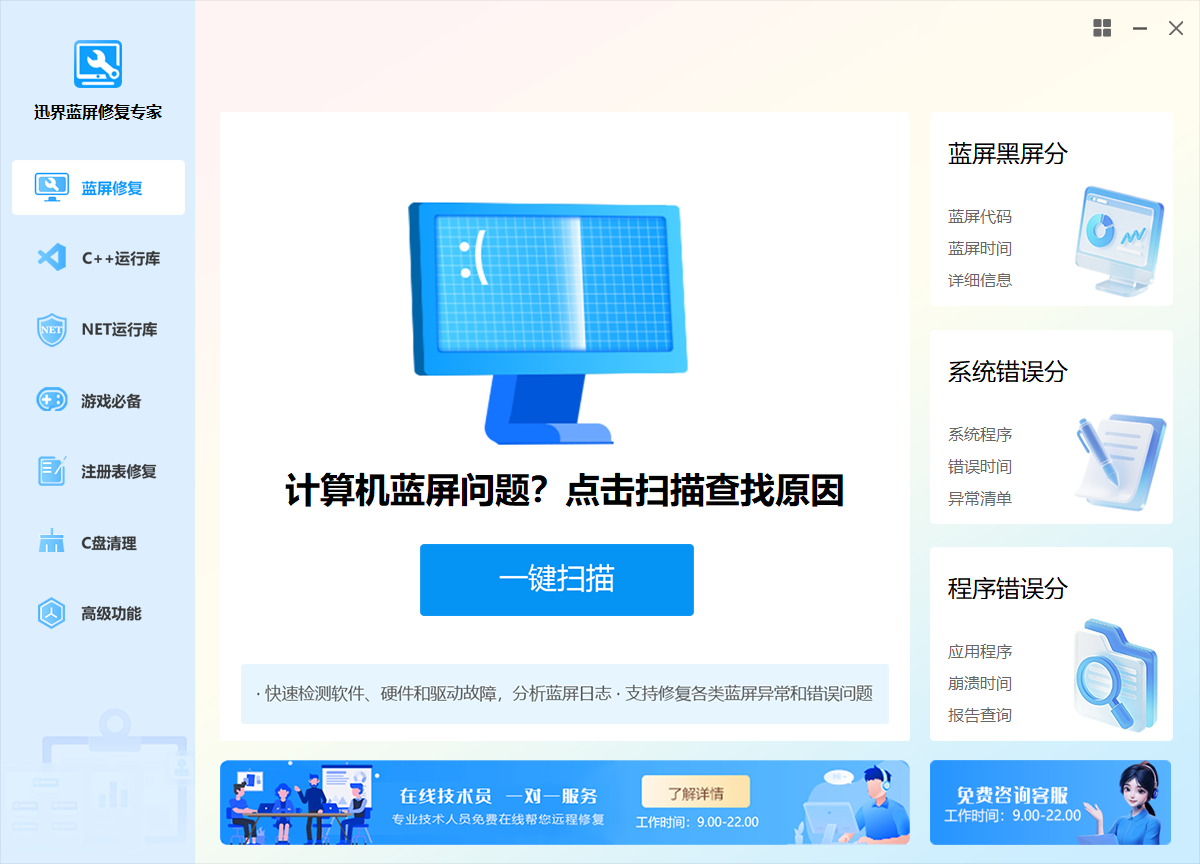1200x864 pixels.
Task: Click the blue-screen monitor illustration
Action: pyautogui.click(x=548, y=320)
